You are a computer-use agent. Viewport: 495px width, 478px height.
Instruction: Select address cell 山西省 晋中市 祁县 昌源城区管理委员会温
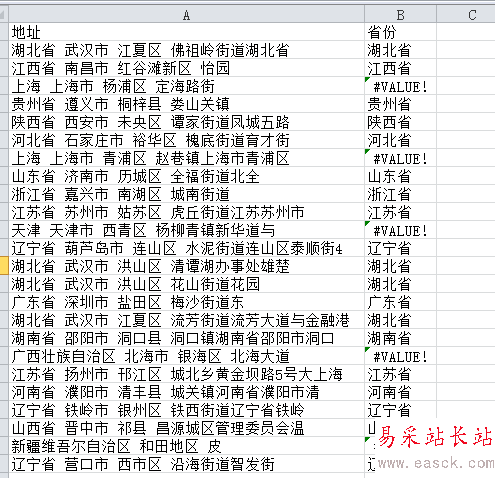click(x=186, y=428)
